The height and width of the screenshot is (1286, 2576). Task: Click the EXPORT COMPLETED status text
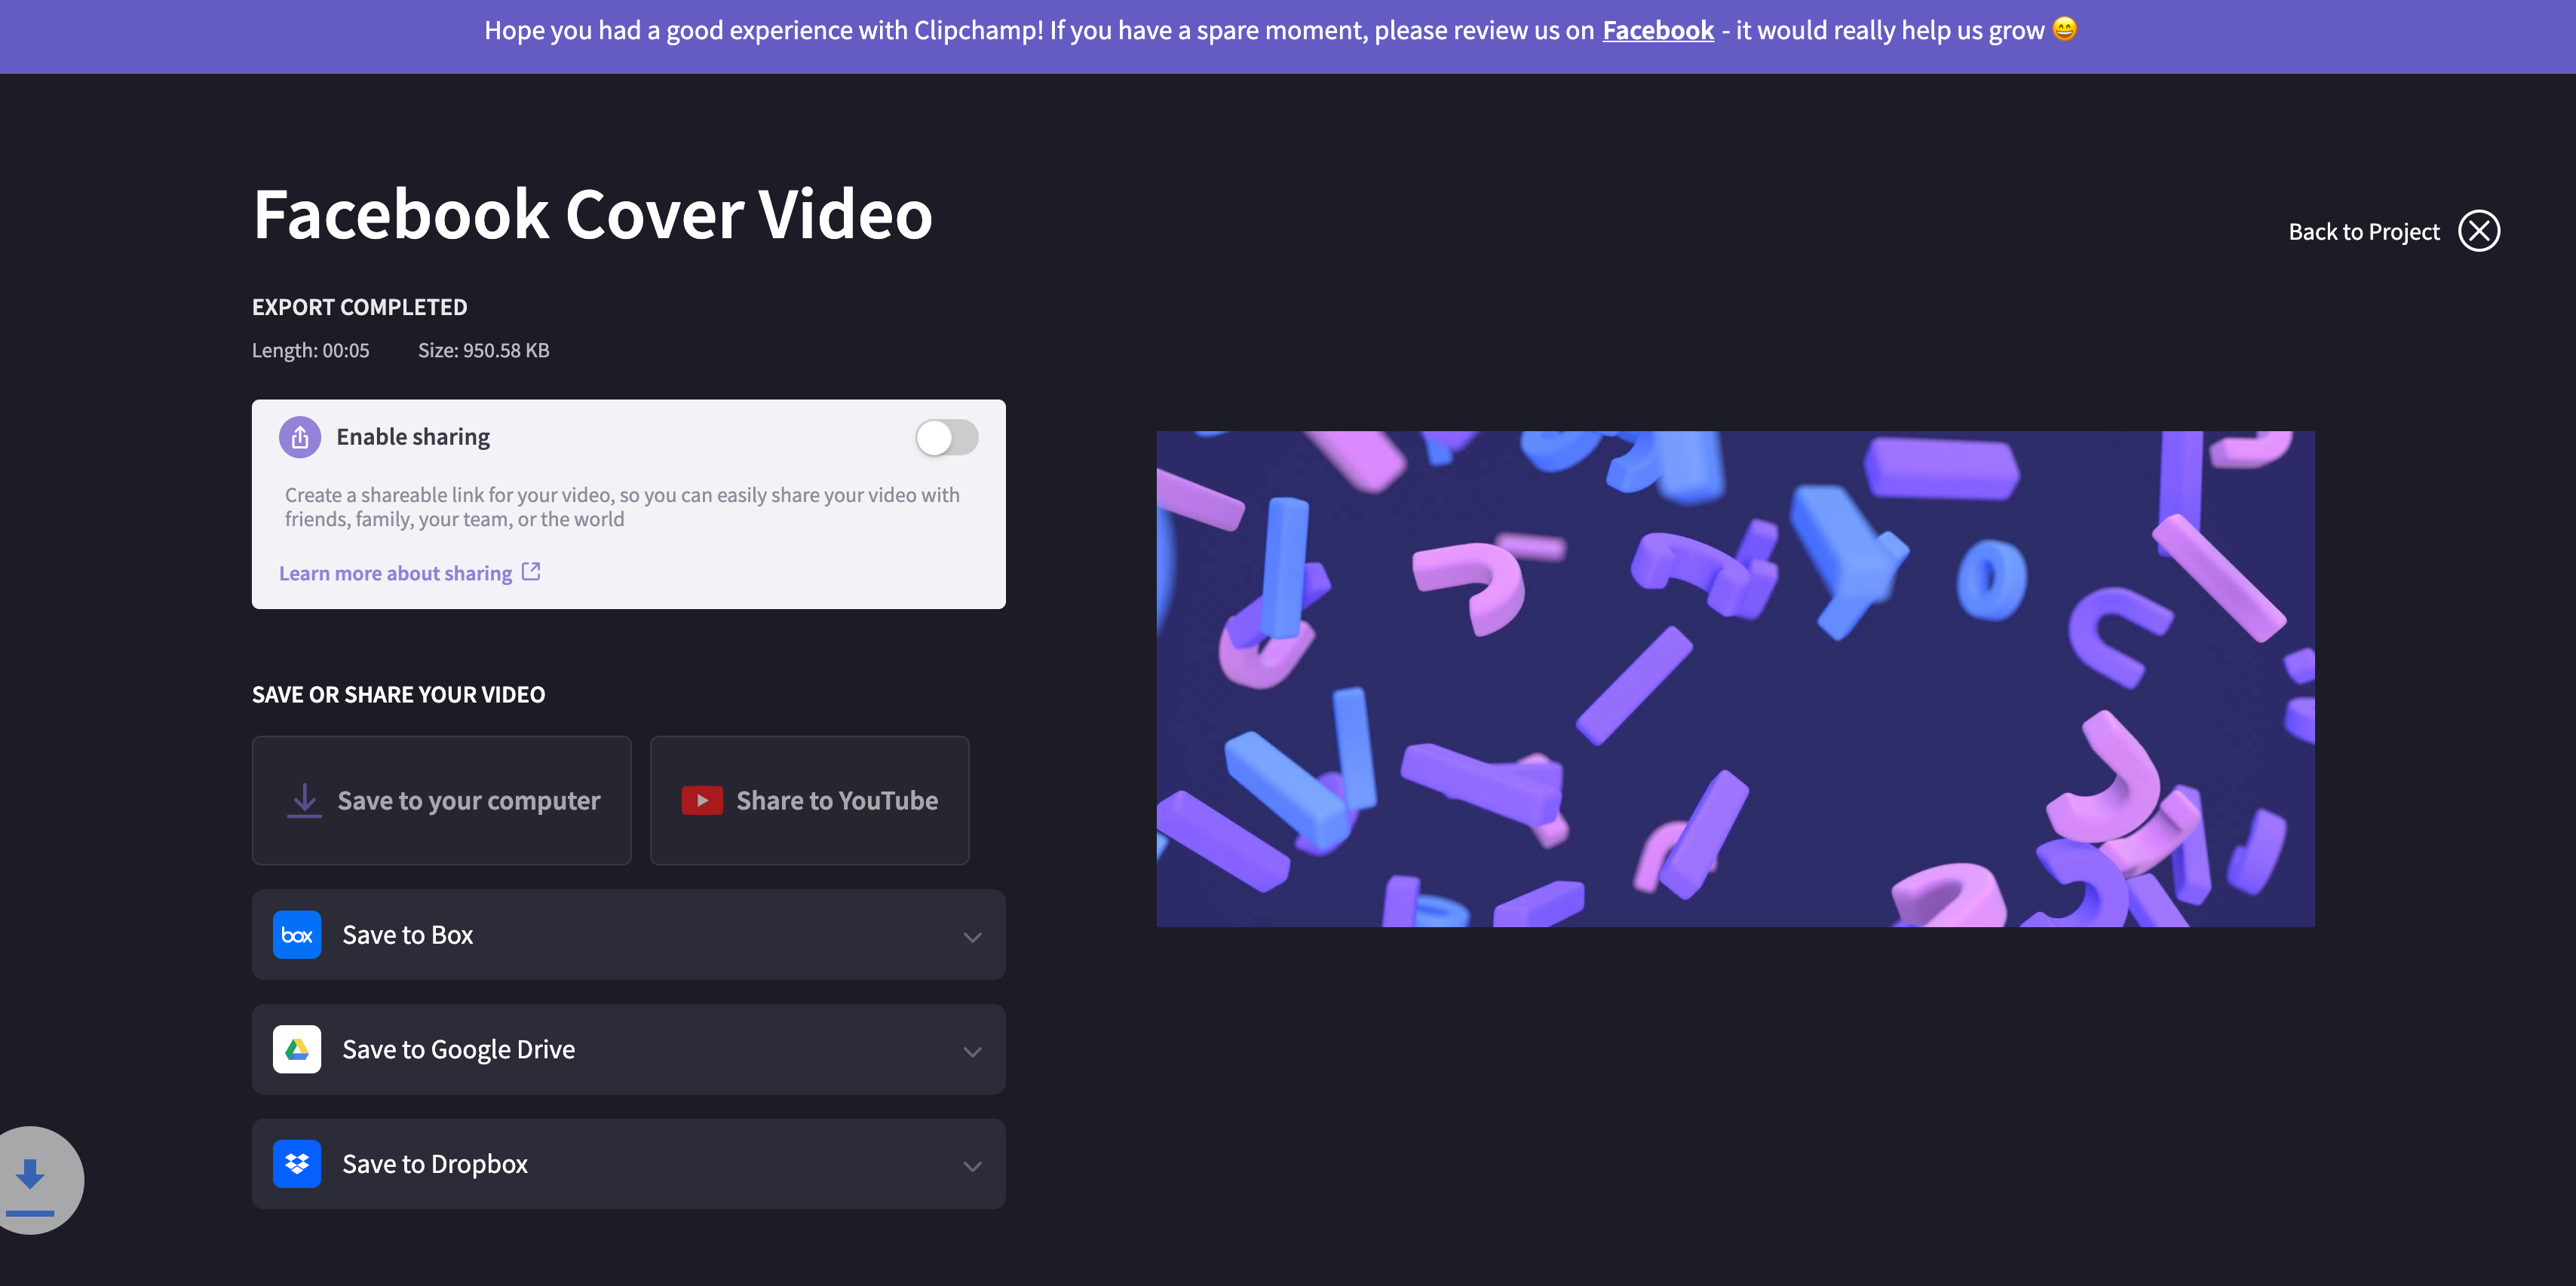point(359,307)
